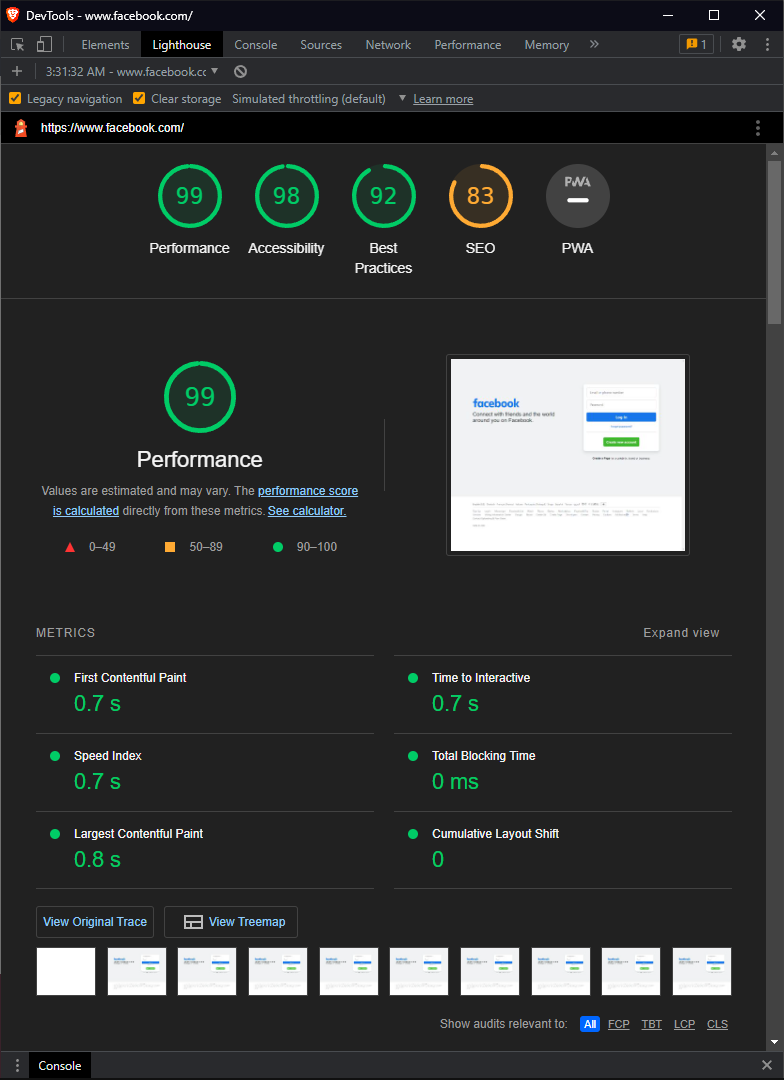The width and height of the screenshot is (784, 1080).
Task: Expand the metrics view
Action: click(681, 633)
